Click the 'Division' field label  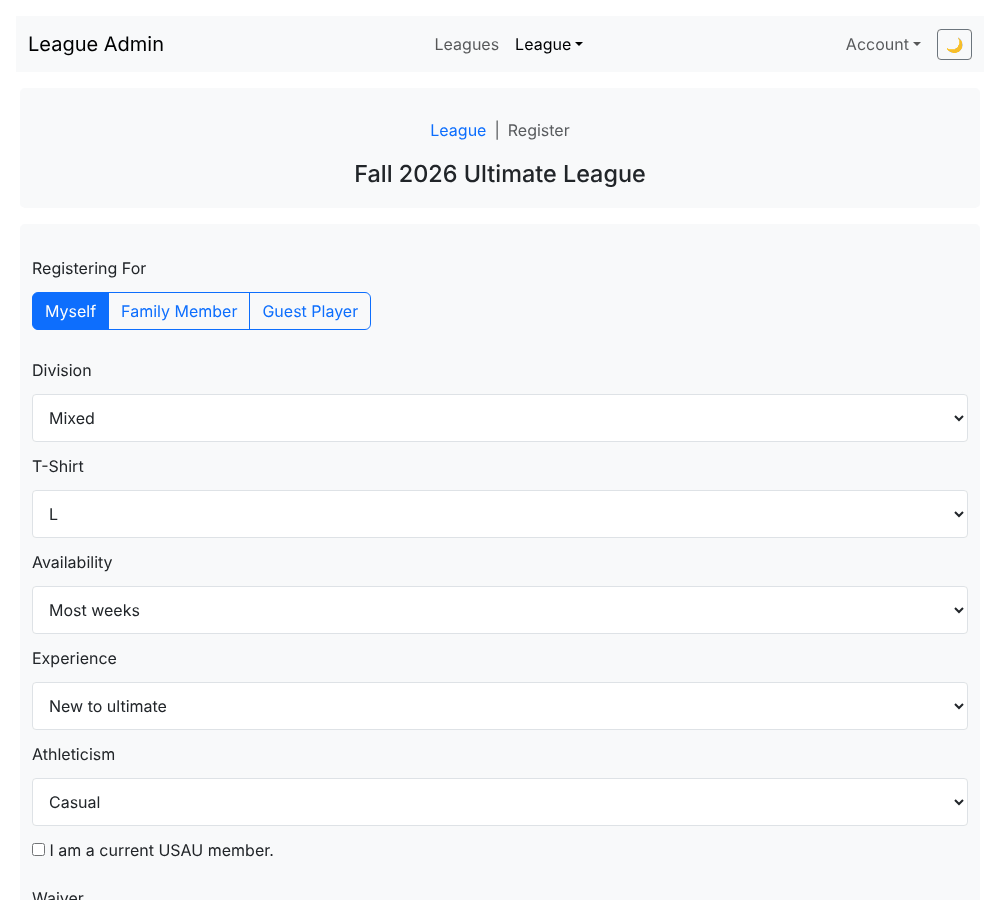pos(62,371)
